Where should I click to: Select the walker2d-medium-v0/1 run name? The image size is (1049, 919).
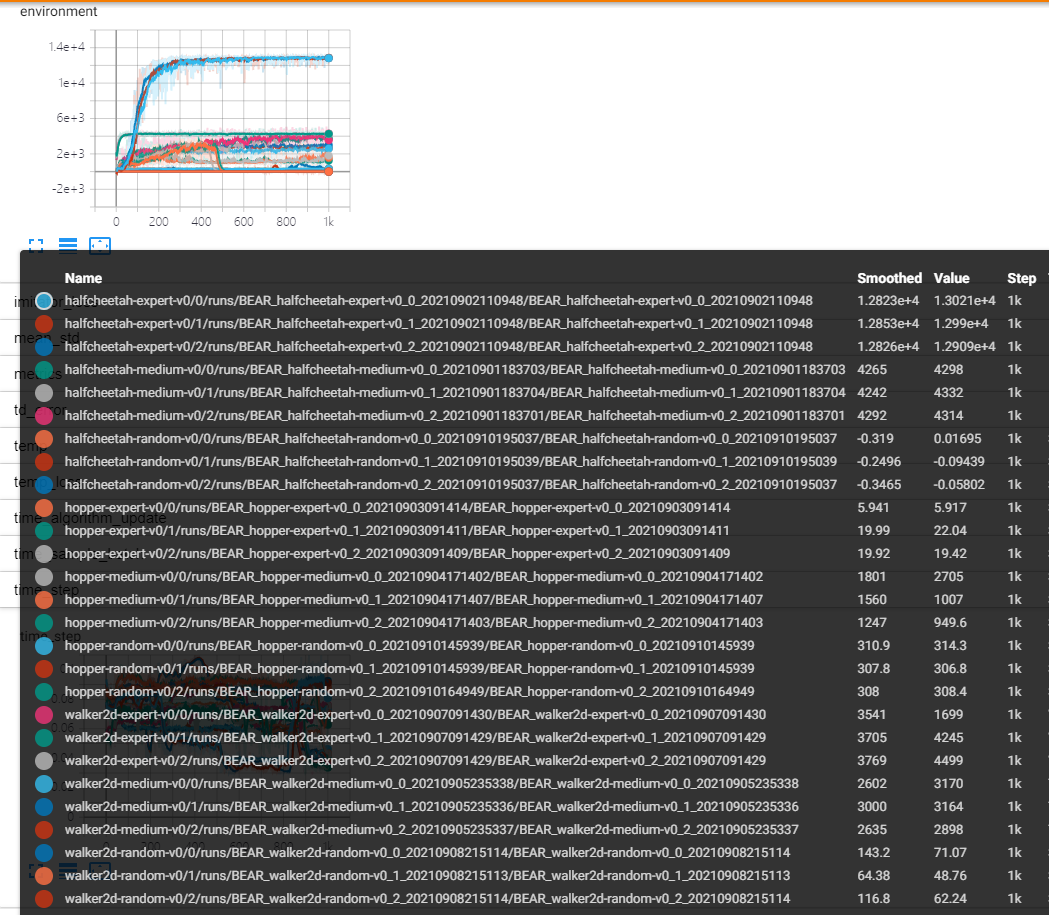(x=432, y=807)
